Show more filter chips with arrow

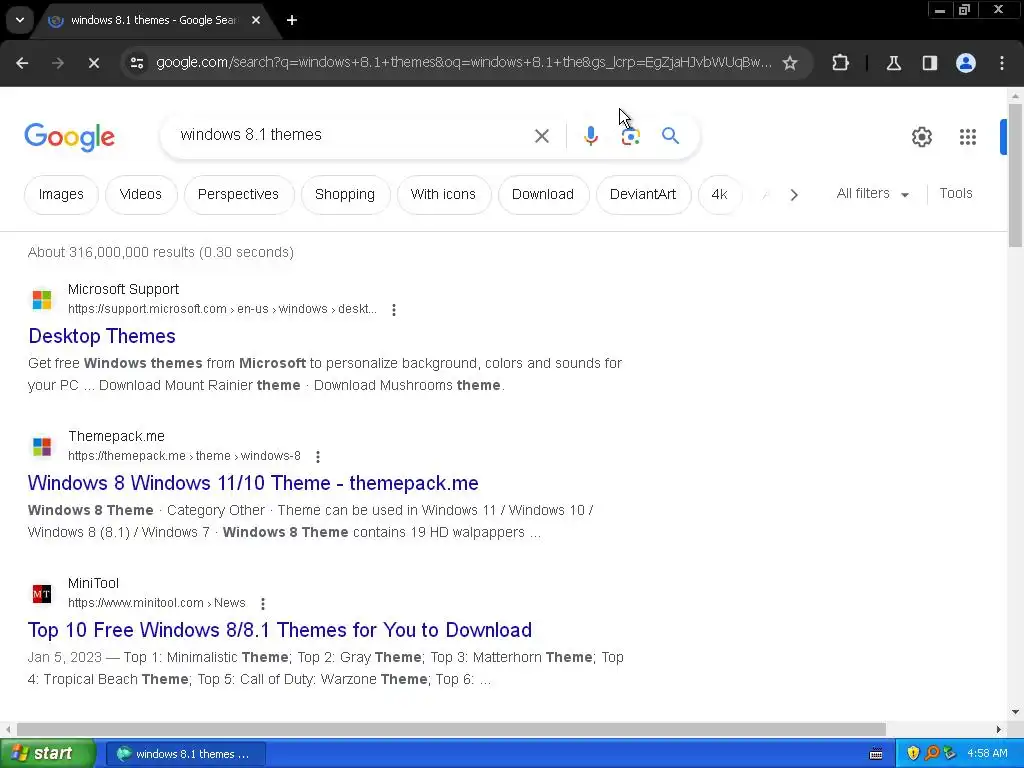(793, 195)
